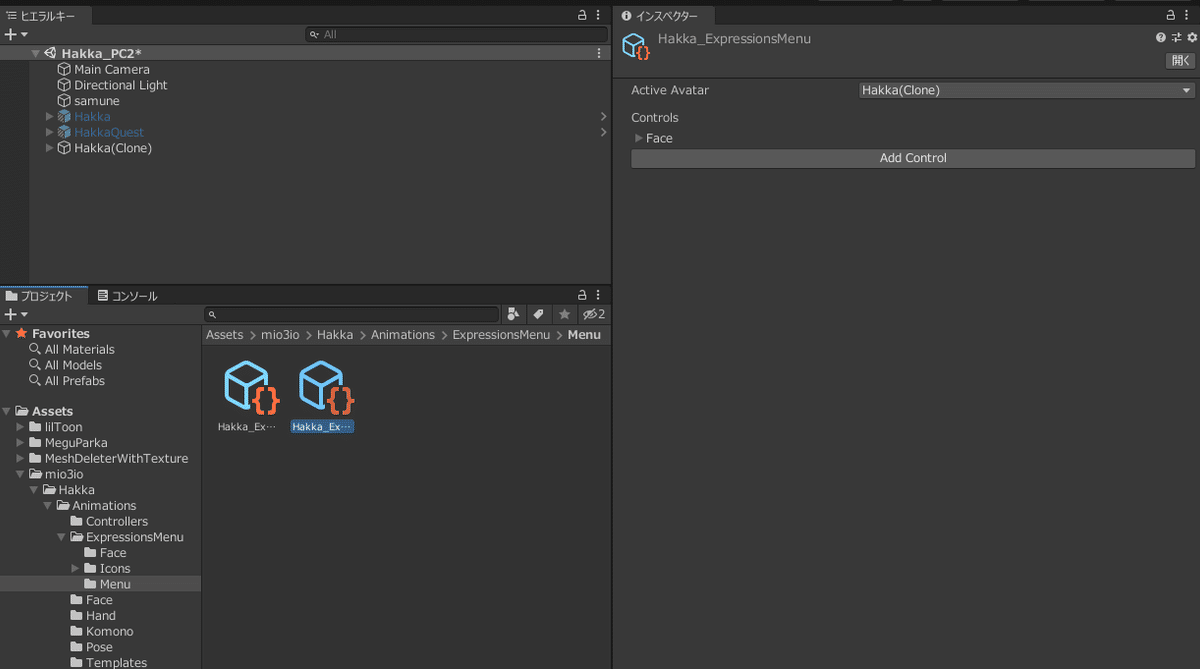Lock the Project panel
The height and width of the screenshot is (669, 1200).
583,296
